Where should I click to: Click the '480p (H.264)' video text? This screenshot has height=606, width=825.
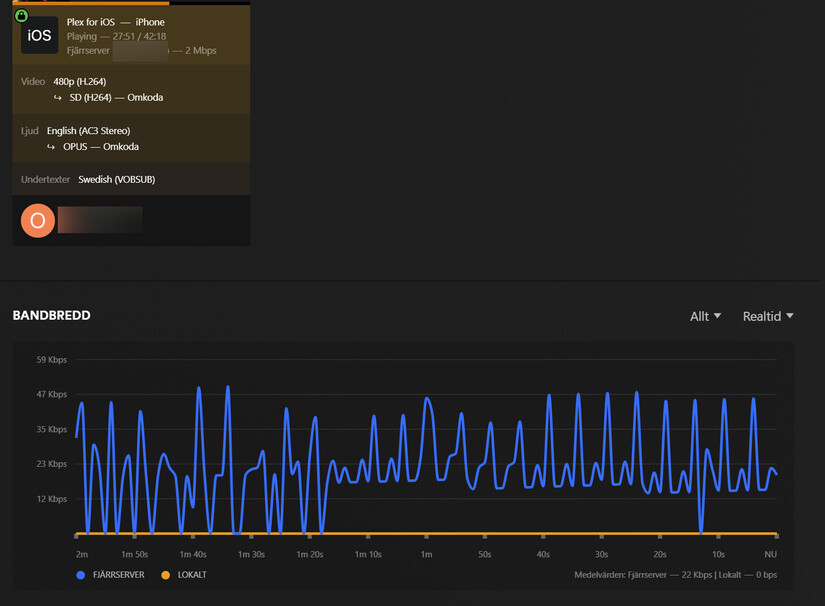click(79, 82)
